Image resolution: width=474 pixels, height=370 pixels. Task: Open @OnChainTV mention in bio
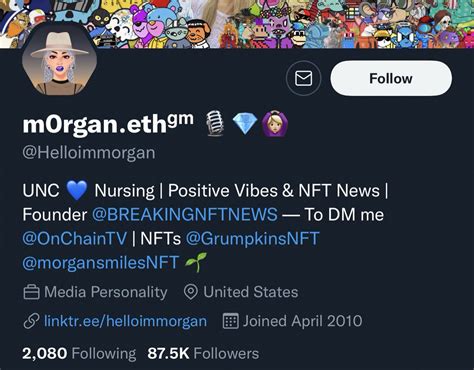75,239
